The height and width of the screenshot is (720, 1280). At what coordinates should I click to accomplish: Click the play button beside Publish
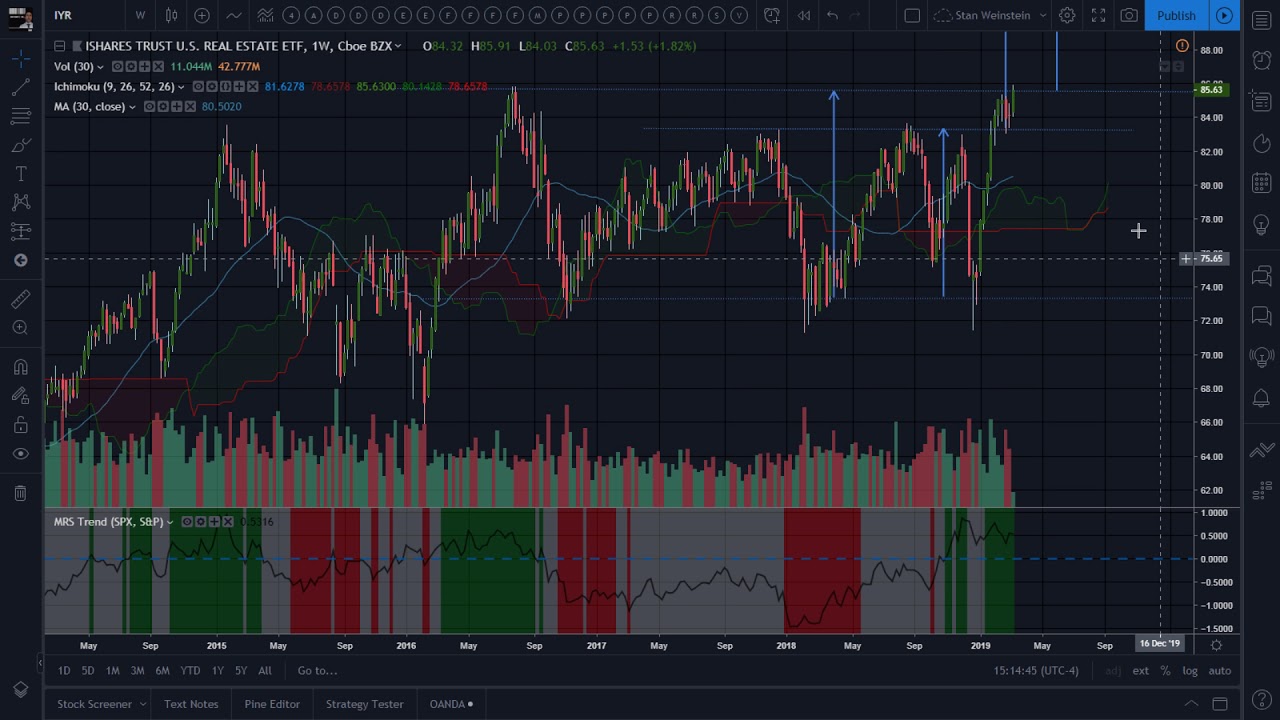click(1224, 15)
